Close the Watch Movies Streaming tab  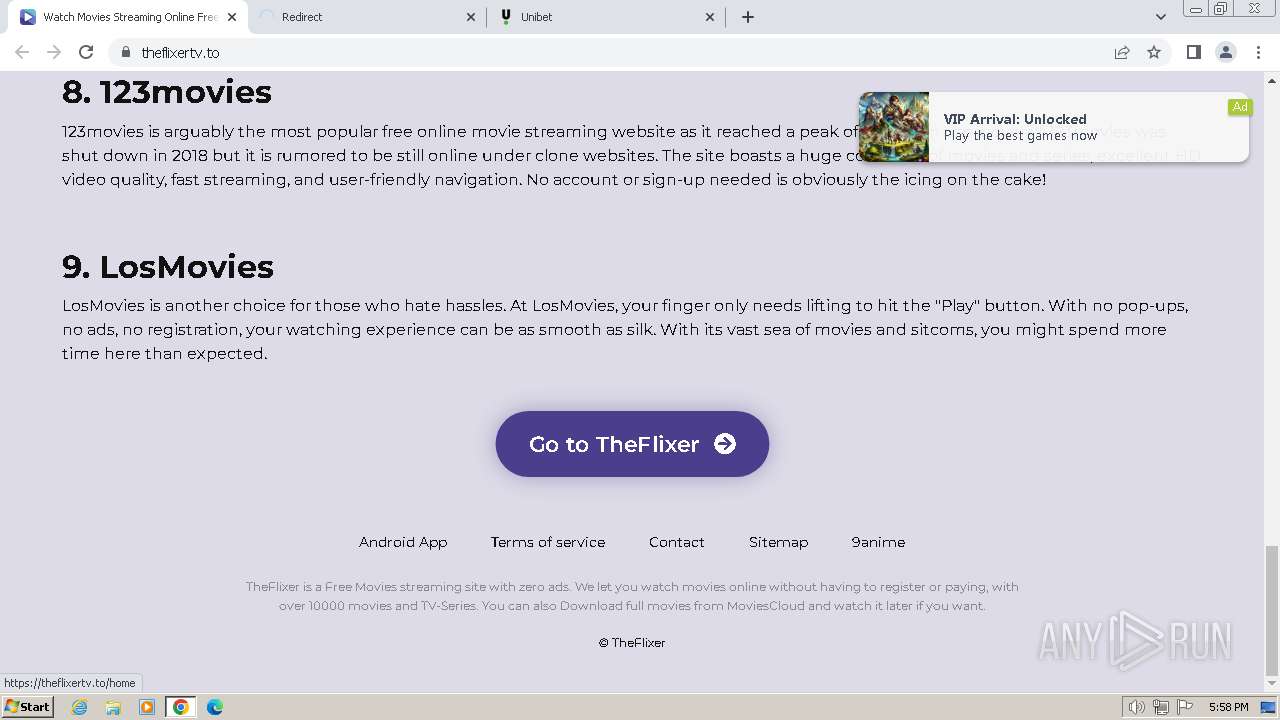231,17
